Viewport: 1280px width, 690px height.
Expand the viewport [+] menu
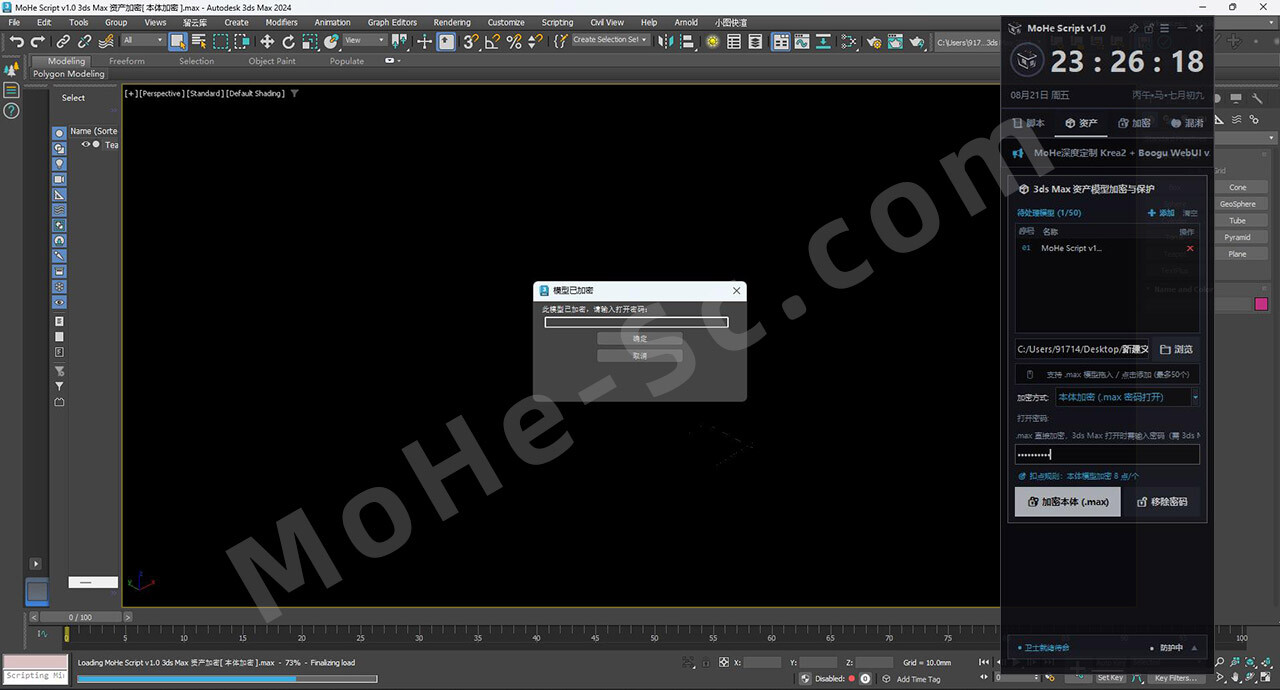click(129, 93)
